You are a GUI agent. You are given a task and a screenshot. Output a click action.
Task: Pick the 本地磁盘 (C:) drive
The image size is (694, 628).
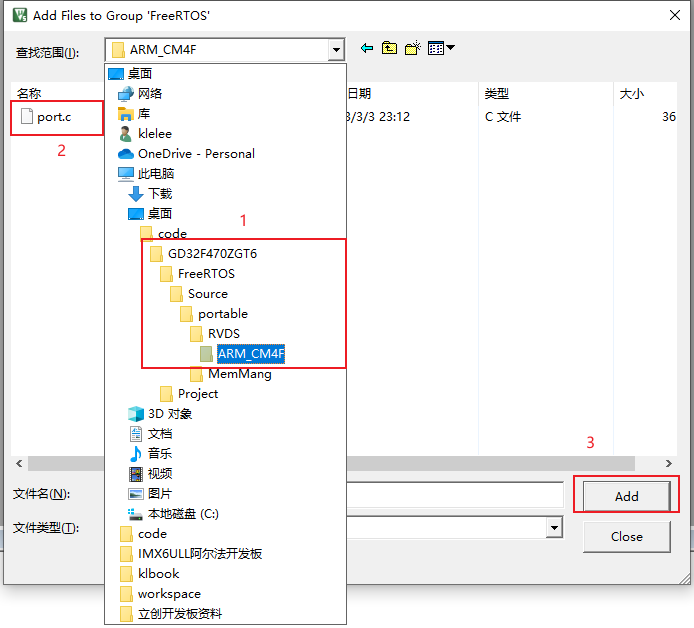(x=182, y=514)
